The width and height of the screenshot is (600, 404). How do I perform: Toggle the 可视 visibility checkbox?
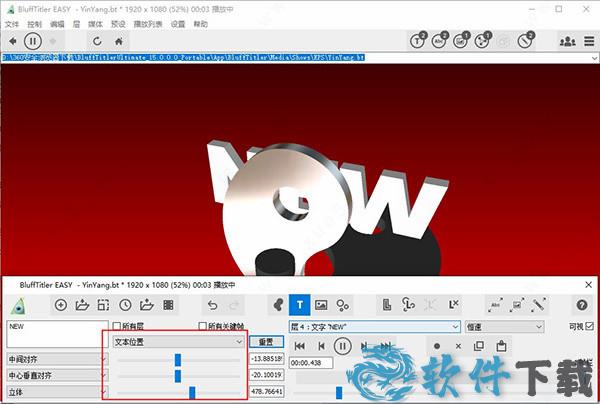point(588,326)
